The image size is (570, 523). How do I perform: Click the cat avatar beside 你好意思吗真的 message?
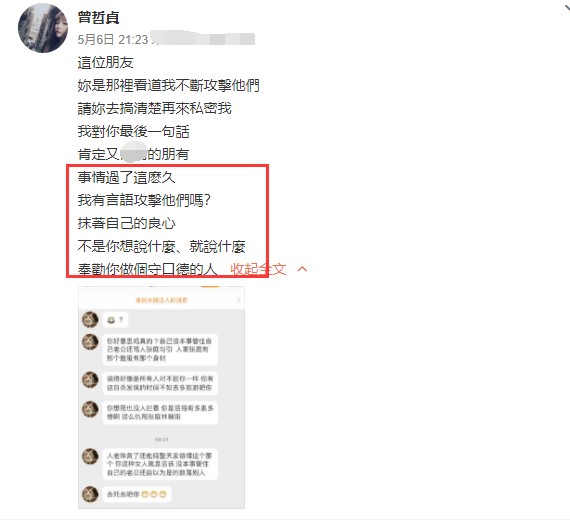(x=90, y=342)
